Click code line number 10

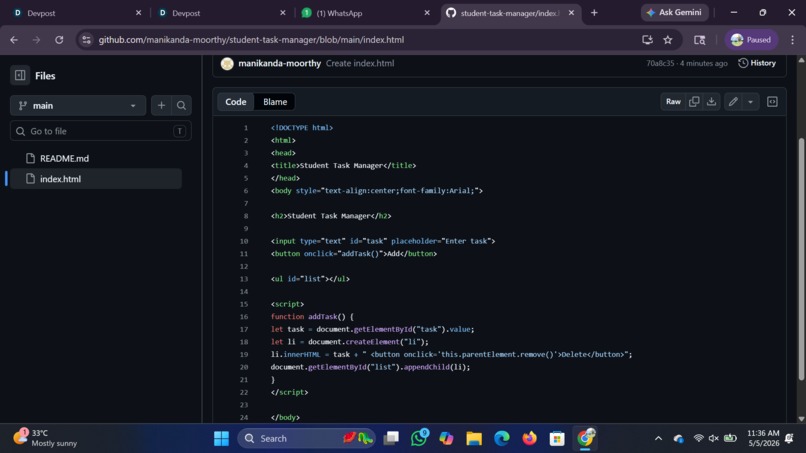(x=244, y=241)
